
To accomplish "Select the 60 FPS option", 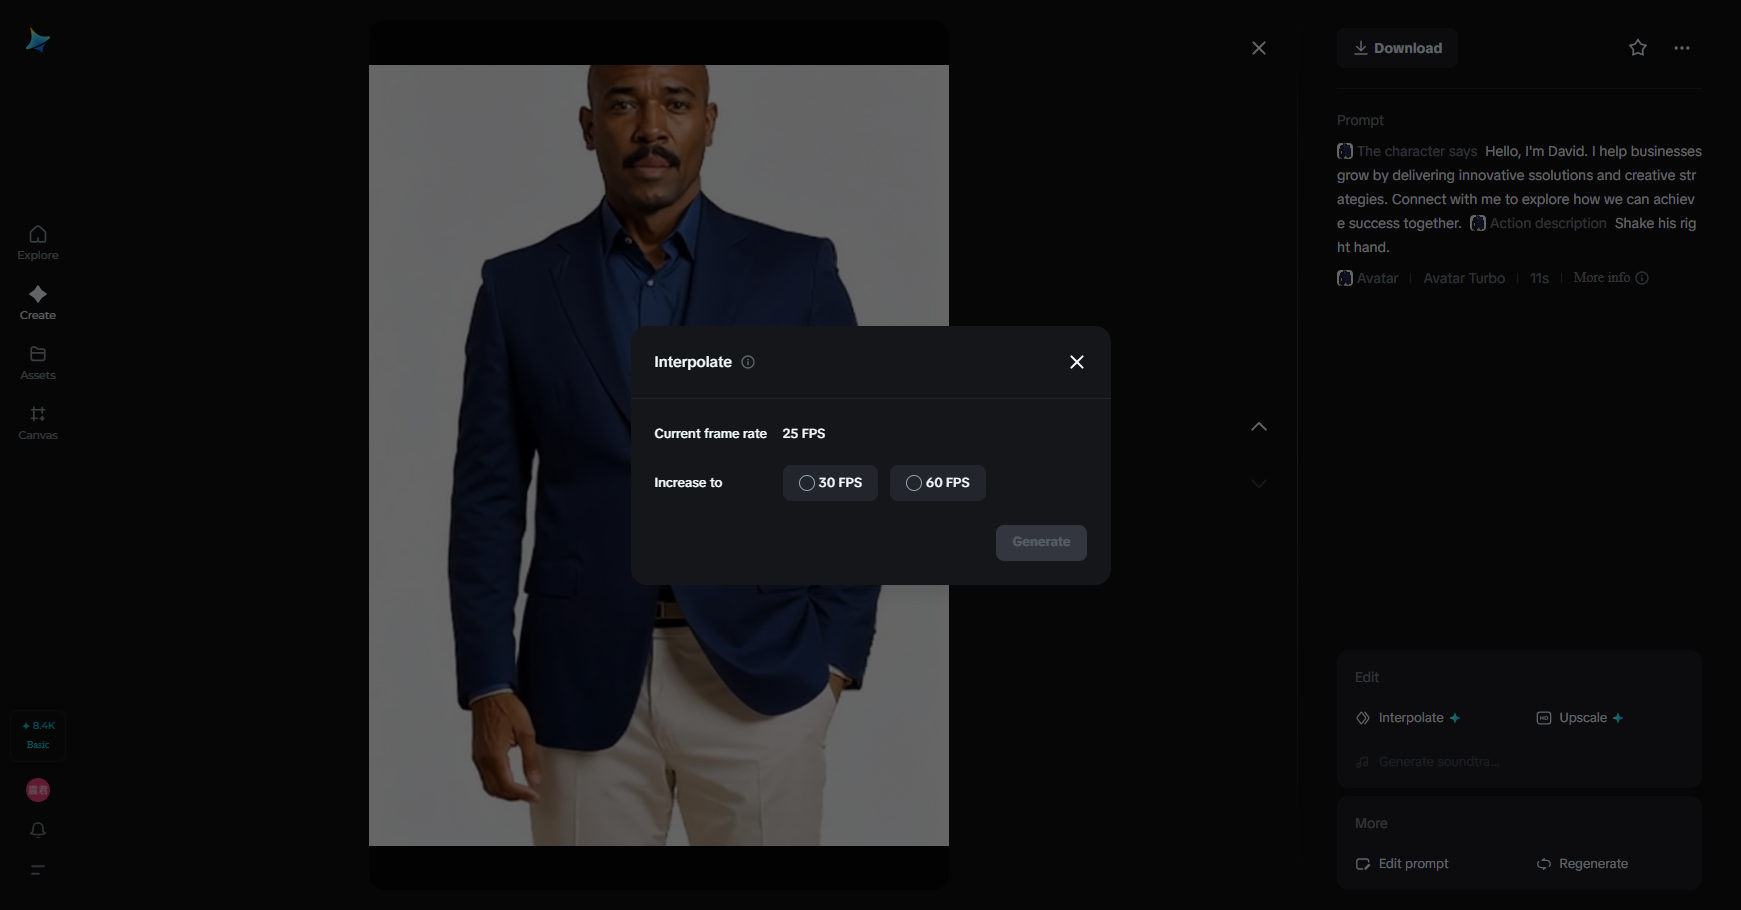I will point(938,483).
